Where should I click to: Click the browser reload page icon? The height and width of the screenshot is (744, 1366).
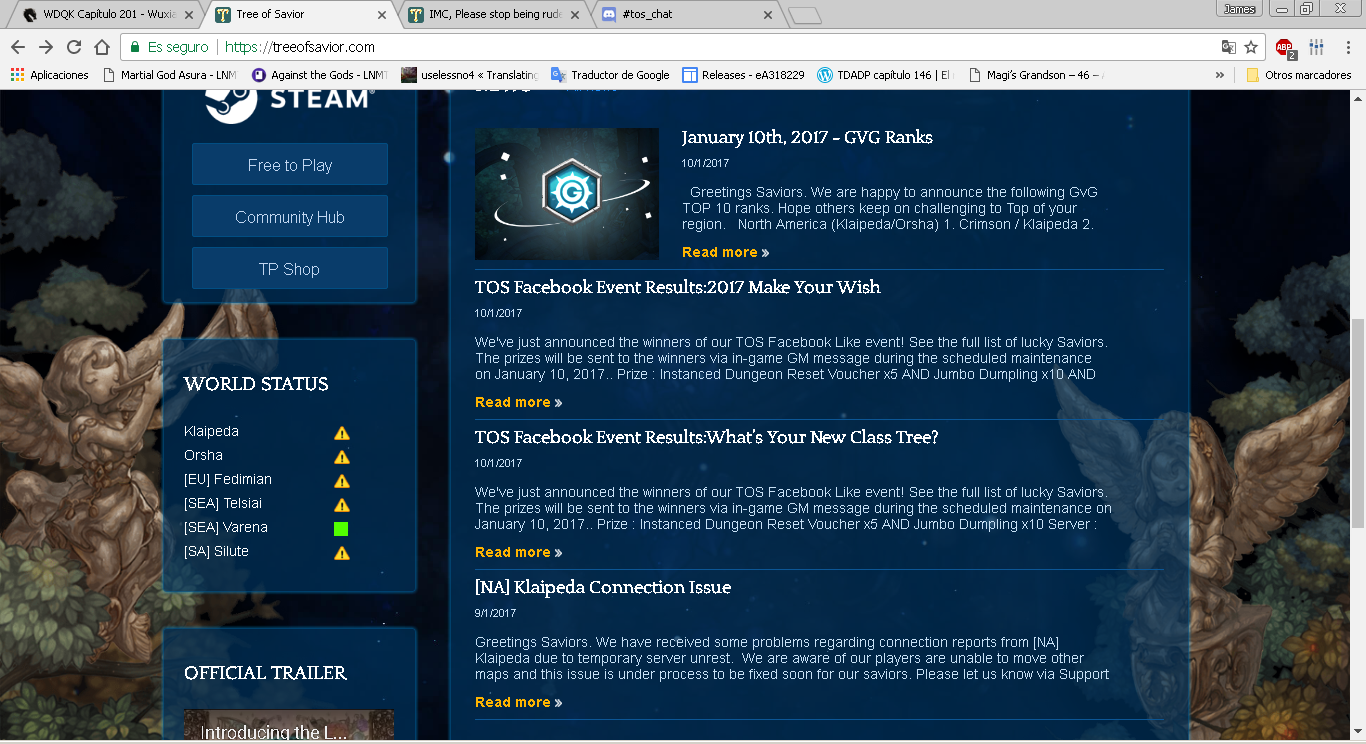[74, 47]
